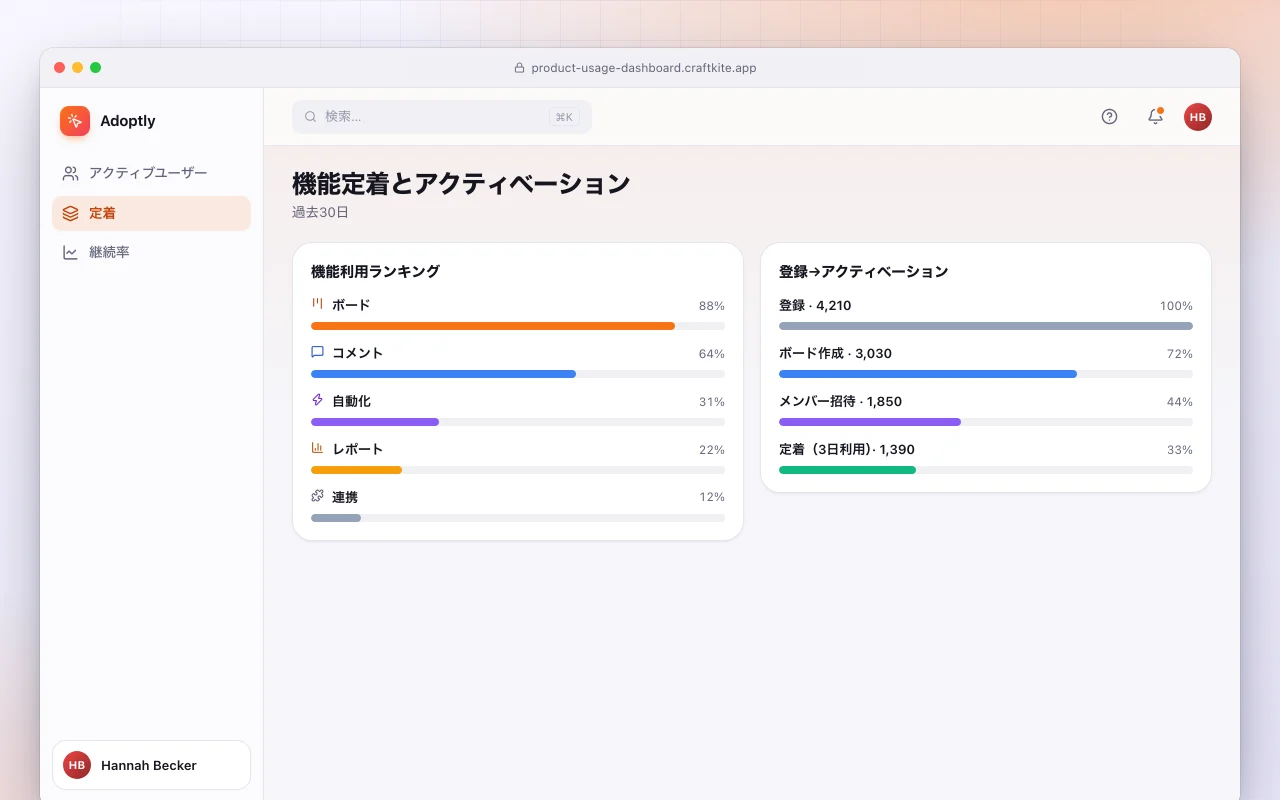Focus the 検索 search field
The height and width of the screenshot is (800, 1280).
[442, 117]
